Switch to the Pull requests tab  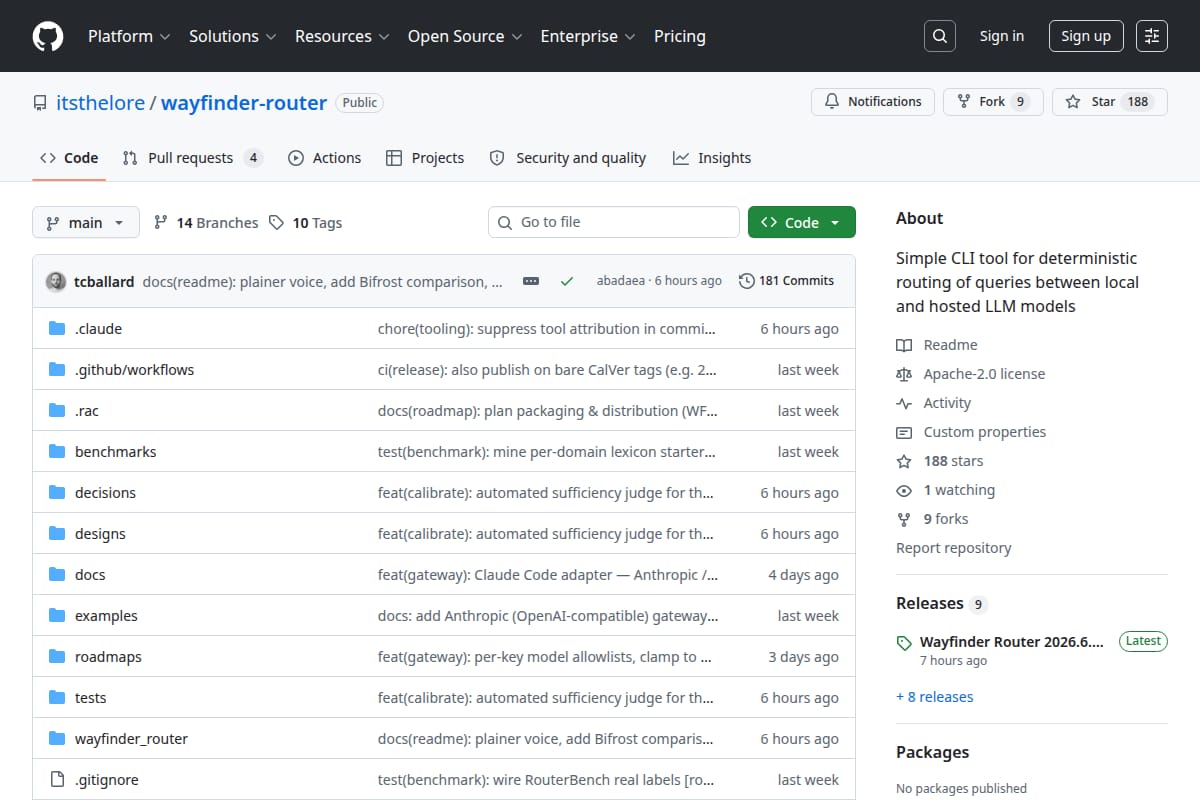coord(192,158)
